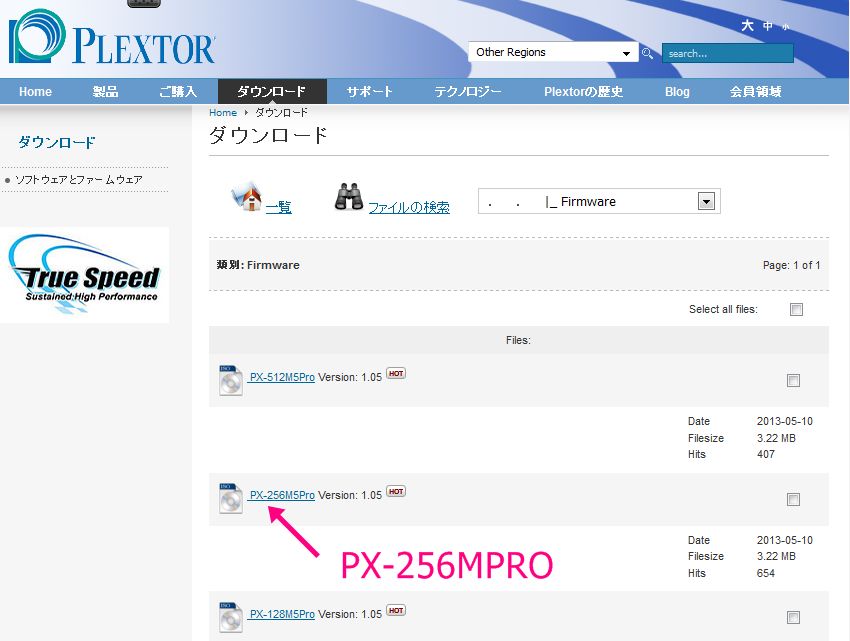Open the Firmware category dropdown
This screenshot has width=850, height=641.
[x=599, y=201]
